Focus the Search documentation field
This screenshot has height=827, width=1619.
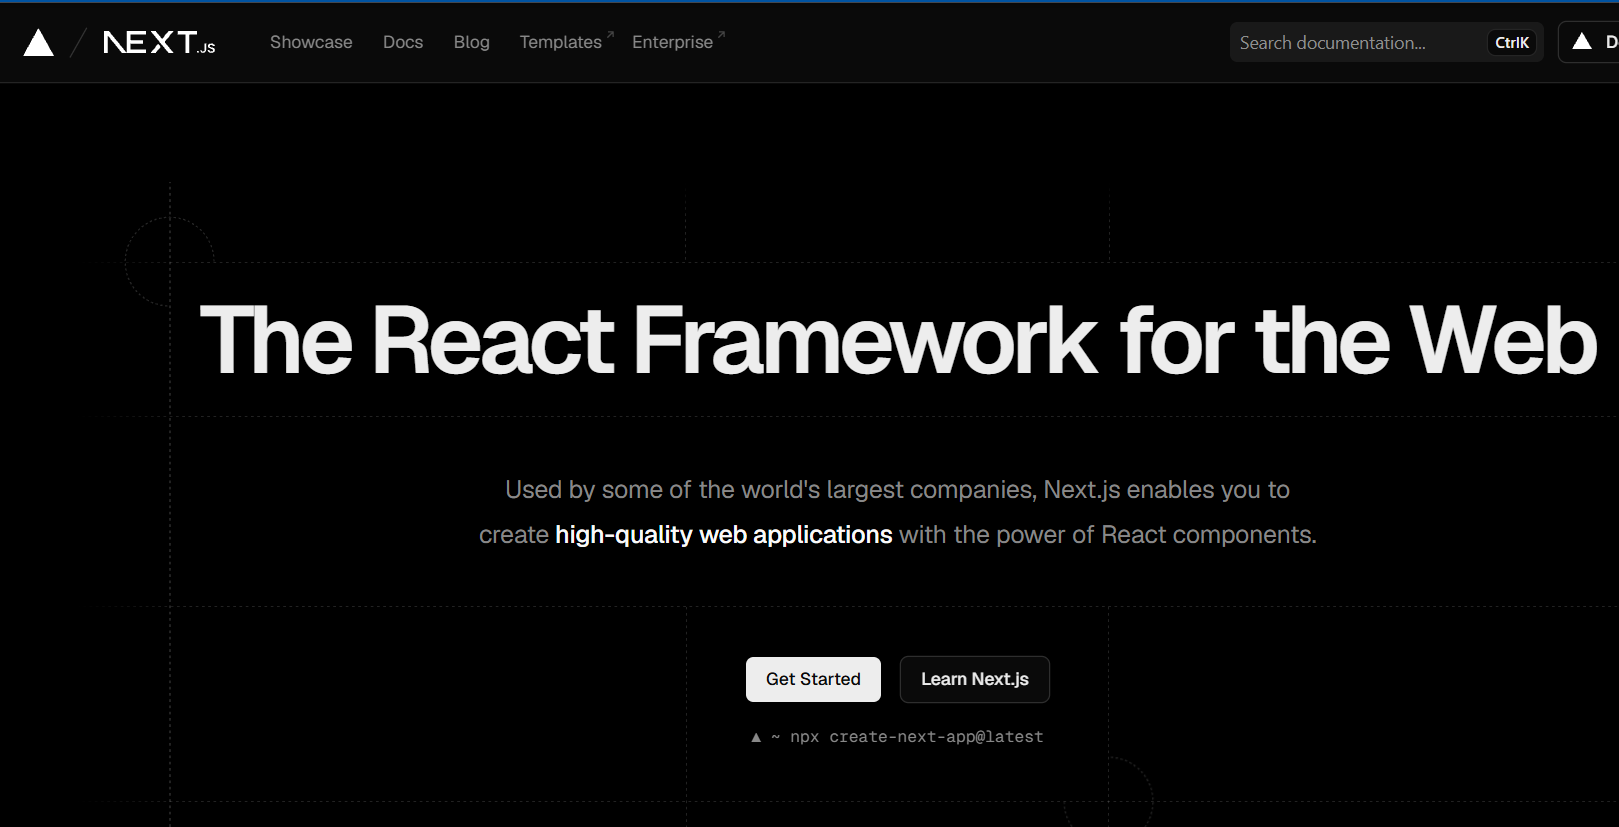1387,42
